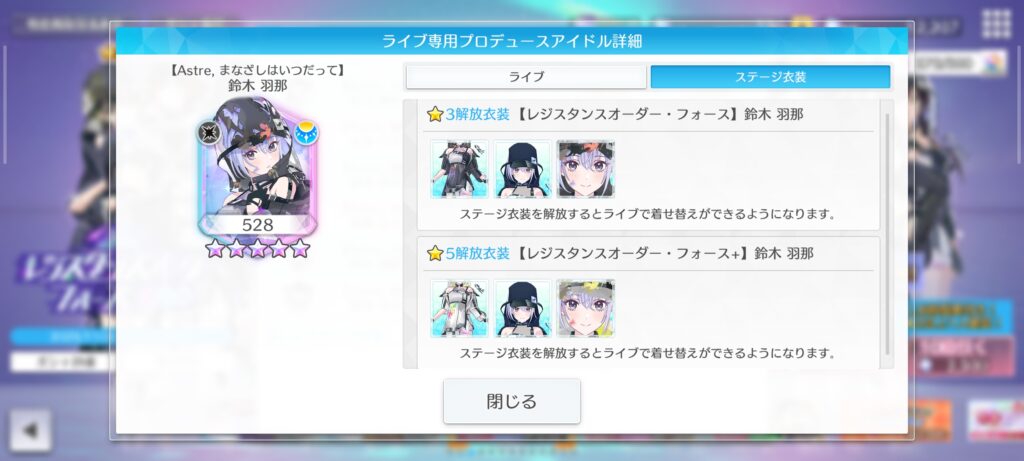Open the grid menu icon at top right
The width and height of the screenshot is (1024, 461).
click(997, 24)
